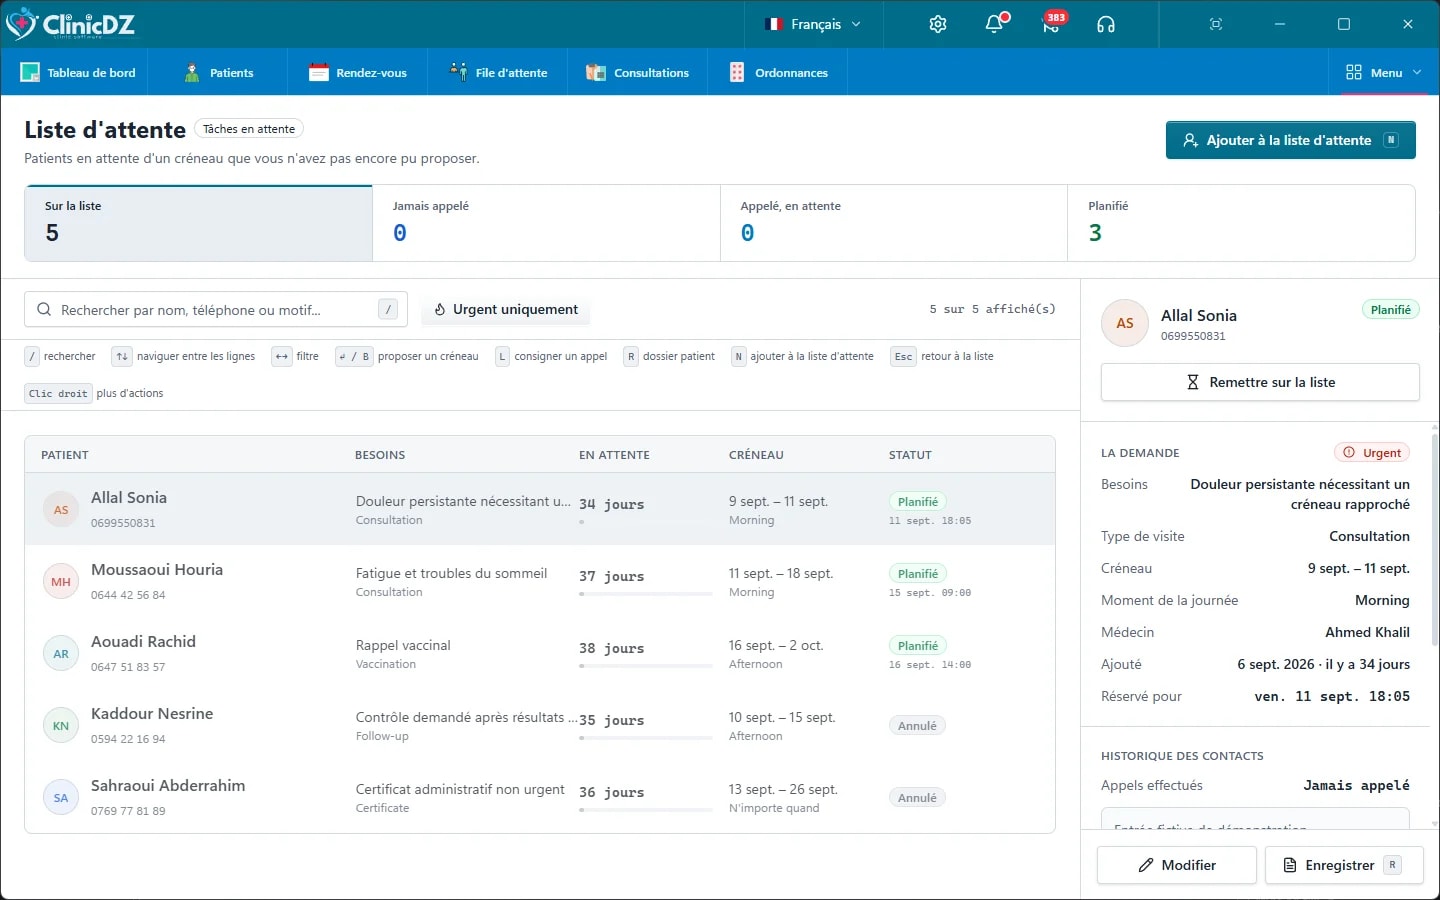
Task: Open the notifications bell
Action: coord(995,24)
